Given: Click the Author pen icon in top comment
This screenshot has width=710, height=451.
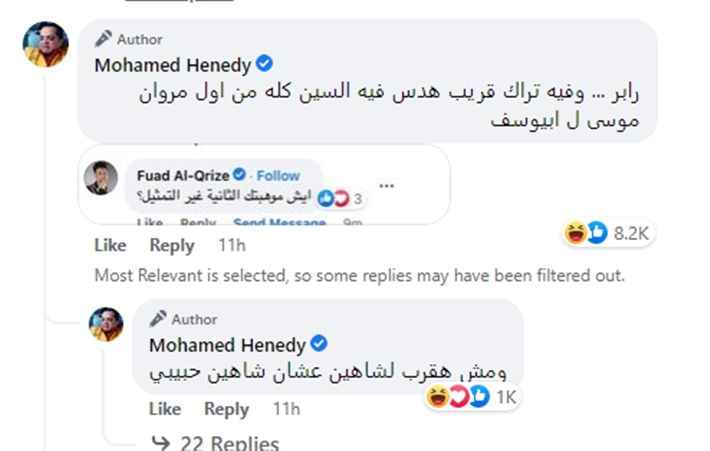Looking at the screenshot, I should [x=103, y=38].
